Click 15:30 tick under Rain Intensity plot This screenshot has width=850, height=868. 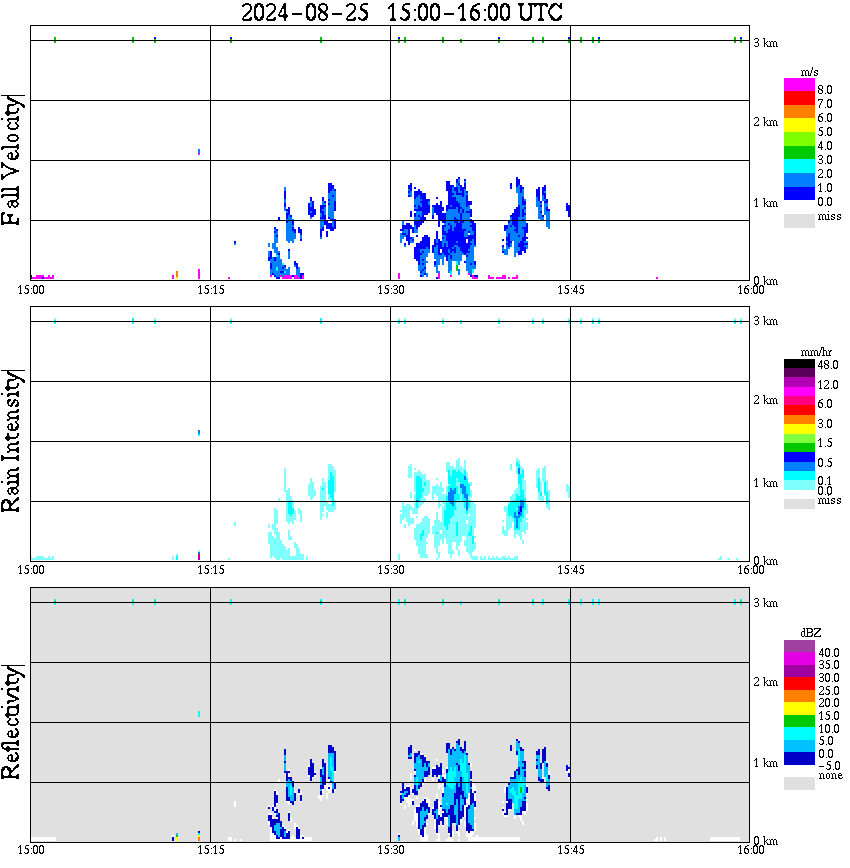coord(390,570)
